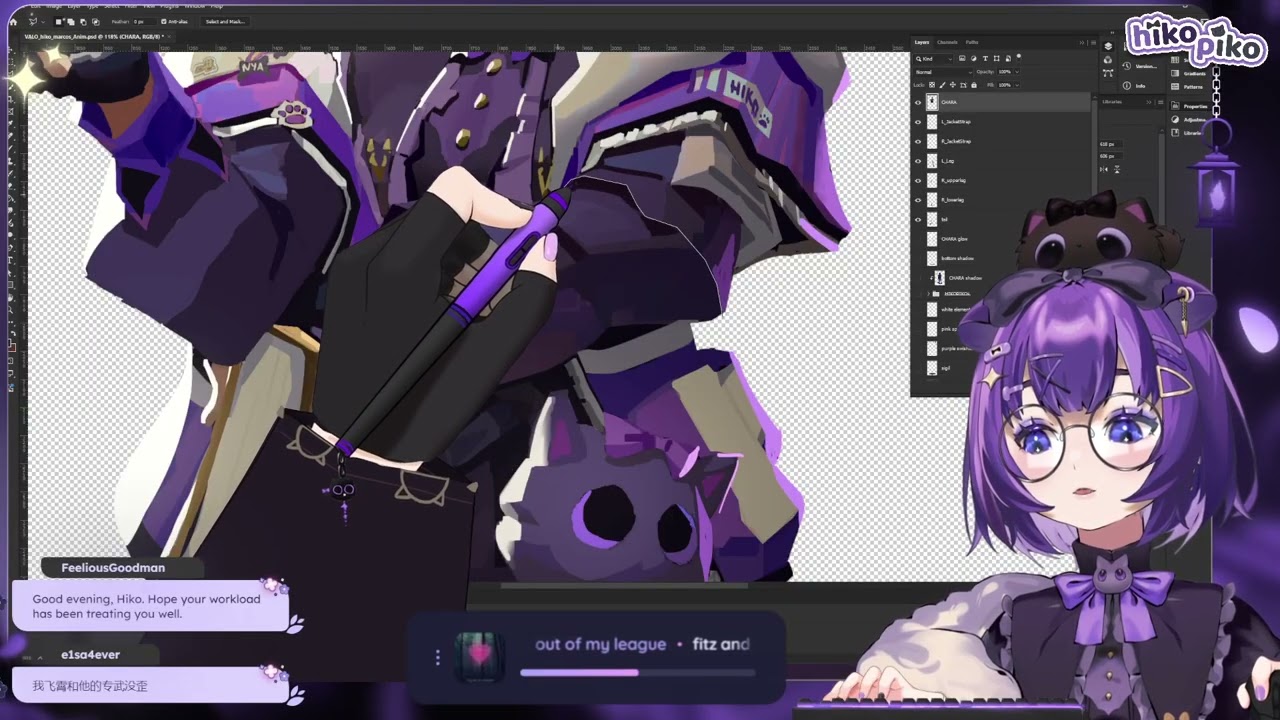
Task: Click the Feather value field
Action: click(144, 22)
